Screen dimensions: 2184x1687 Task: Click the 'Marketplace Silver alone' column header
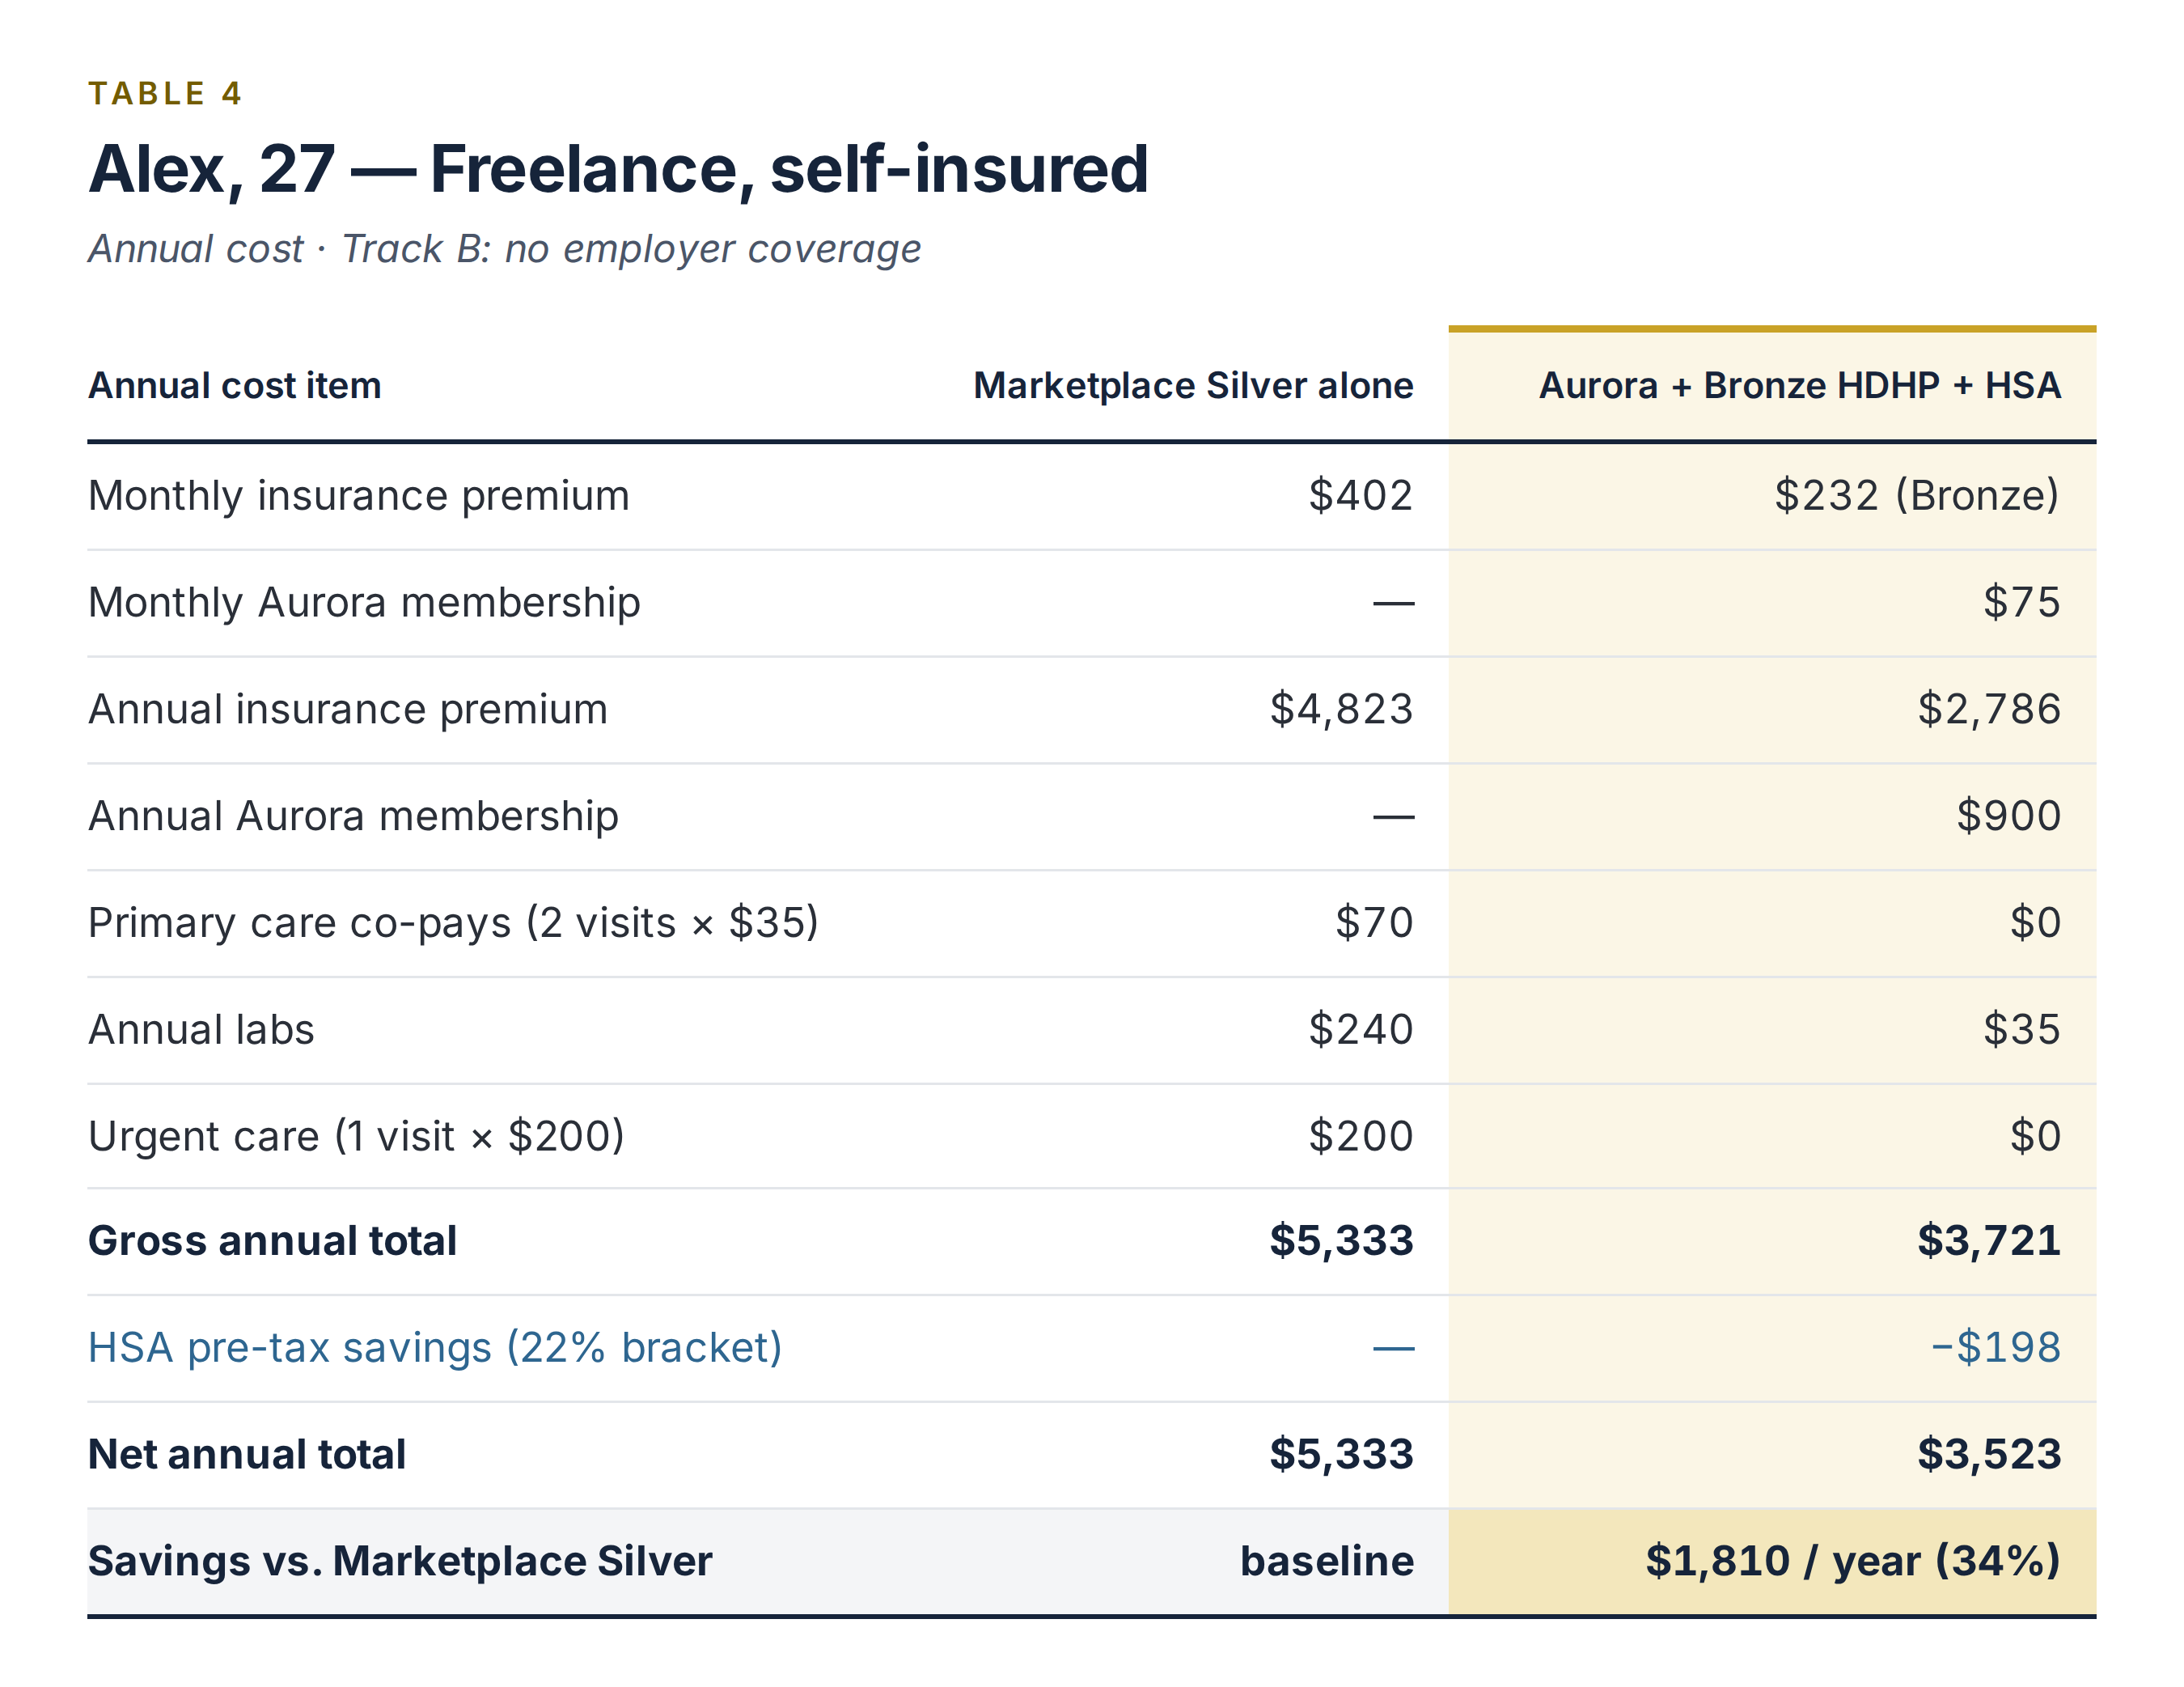(x=1193, y=386)
